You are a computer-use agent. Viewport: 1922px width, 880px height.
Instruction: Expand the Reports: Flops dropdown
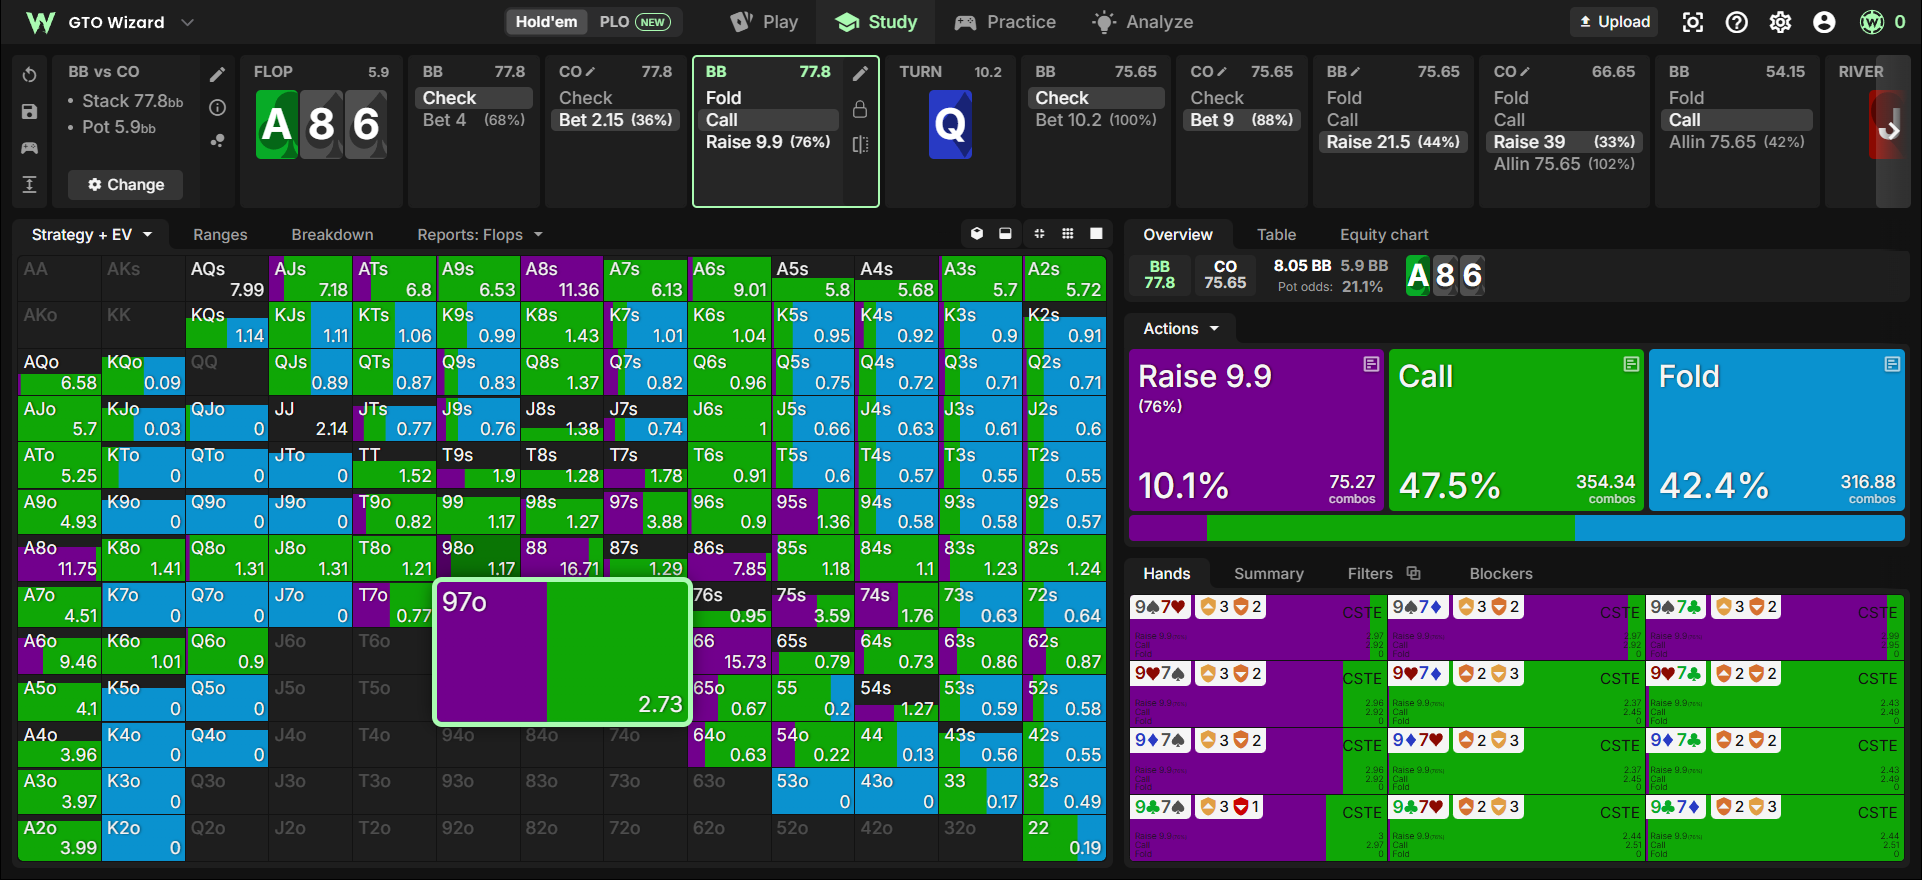point(480,235)
